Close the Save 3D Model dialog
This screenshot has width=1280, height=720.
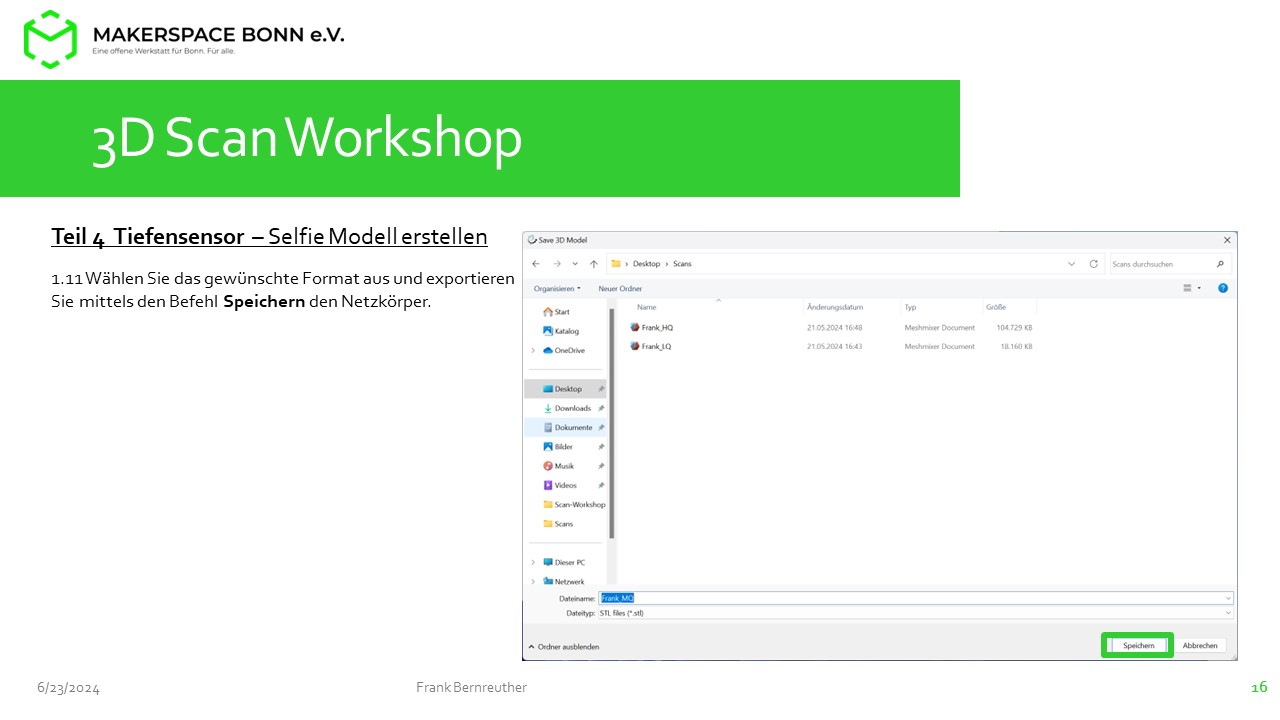click(x=1227, y=240)
